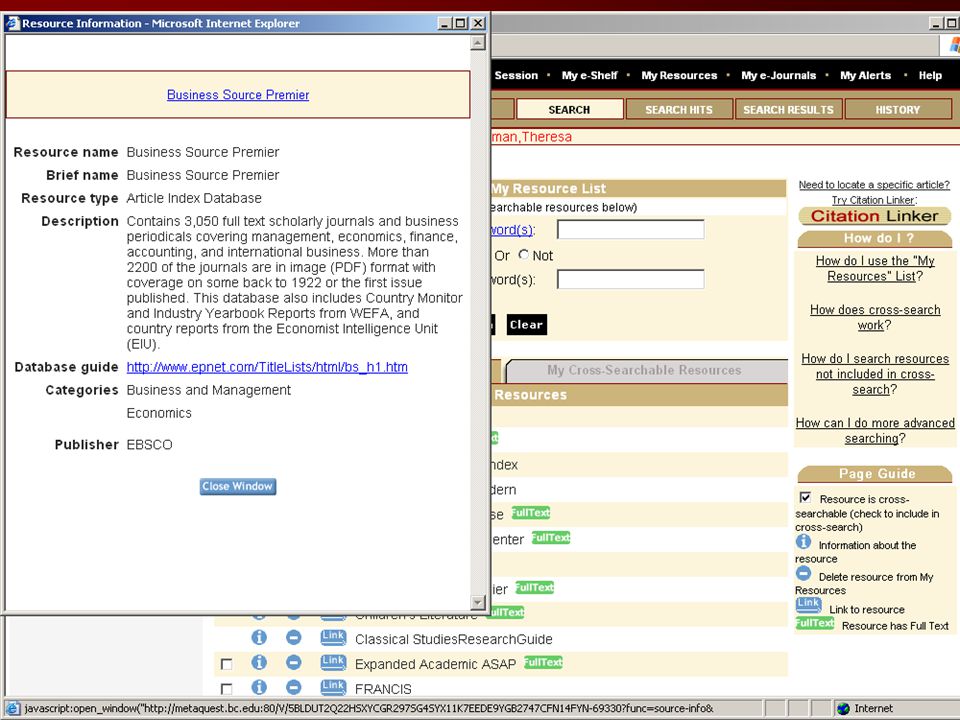Open the Help menu item
960x720 pixels.
930,75
